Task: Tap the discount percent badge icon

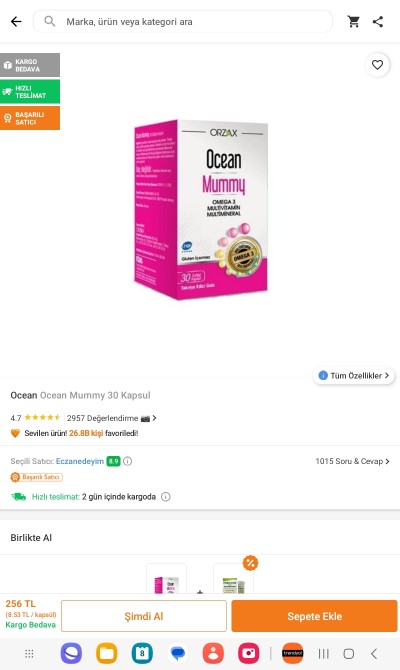Action: [250, 563]
